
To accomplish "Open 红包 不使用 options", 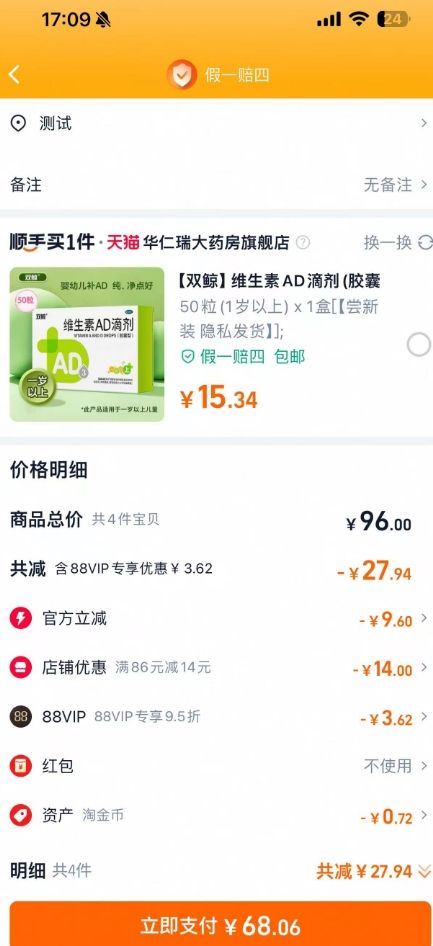I will (x=395, y=766).
